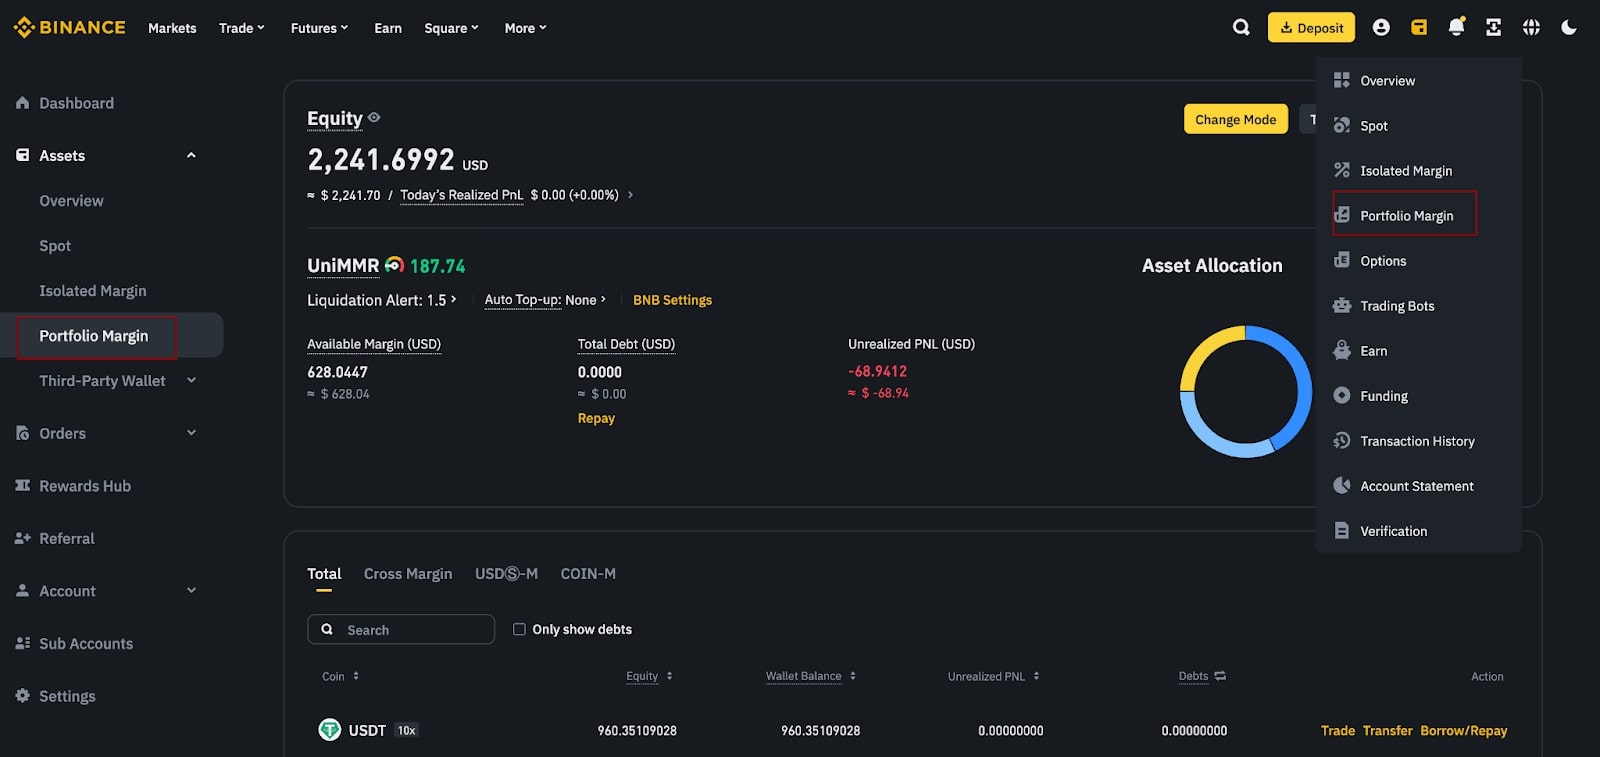Click Trade action for USDT row
Viewport: 1600px width, 757px height.
[1337, 731]
